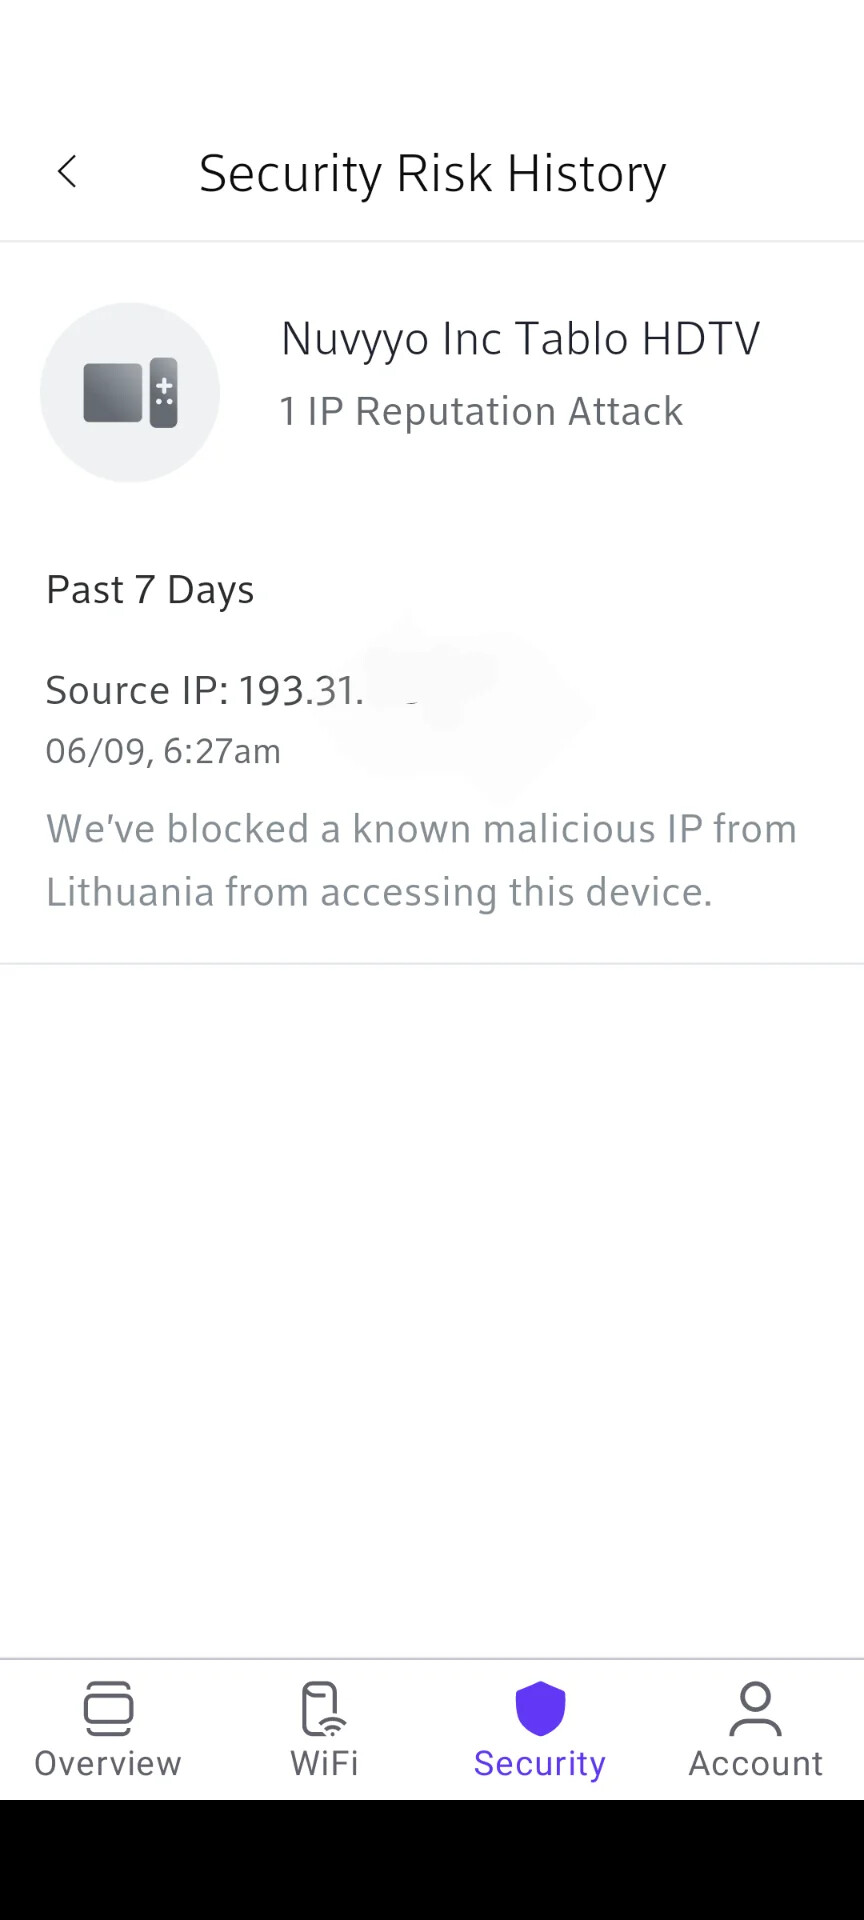Viewport: 864px width, 1920px height.
Task: Tap the 1 IP Reputation Attack text
Action: (x=481, y=411)
